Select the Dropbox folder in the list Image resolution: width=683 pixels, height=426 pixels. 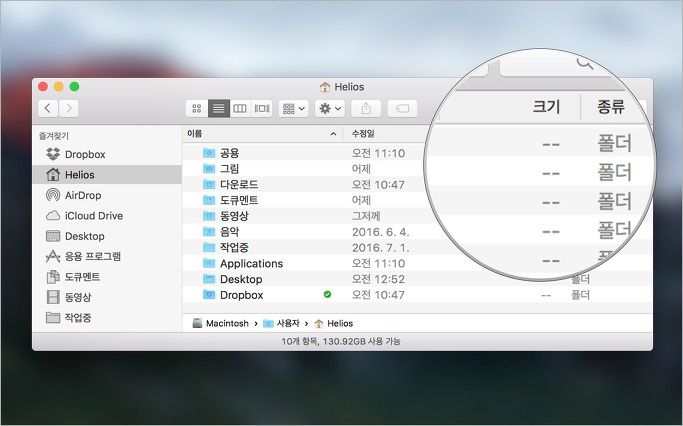[417, 295]
